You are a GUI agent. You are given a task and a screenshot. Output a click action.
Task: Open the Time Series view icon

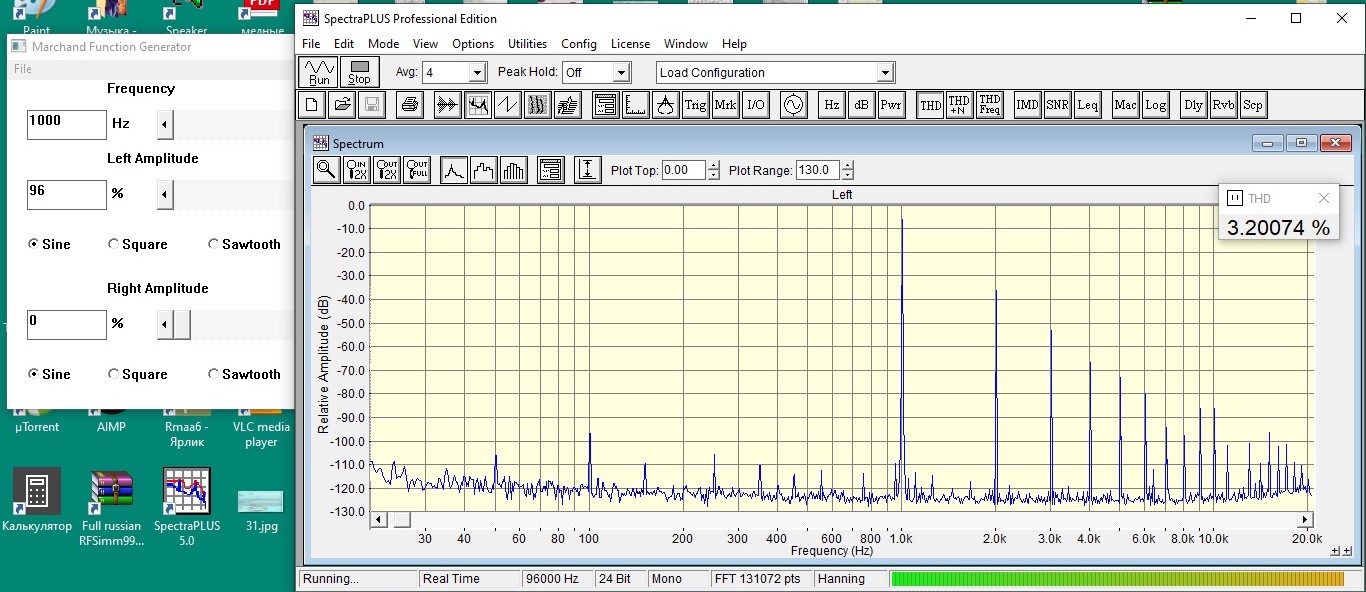click(447, 105)
